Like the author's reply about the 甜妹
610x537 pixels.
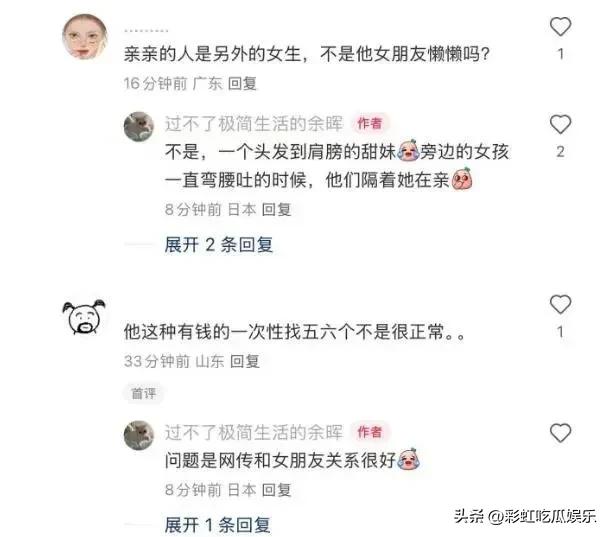(560, 125)
